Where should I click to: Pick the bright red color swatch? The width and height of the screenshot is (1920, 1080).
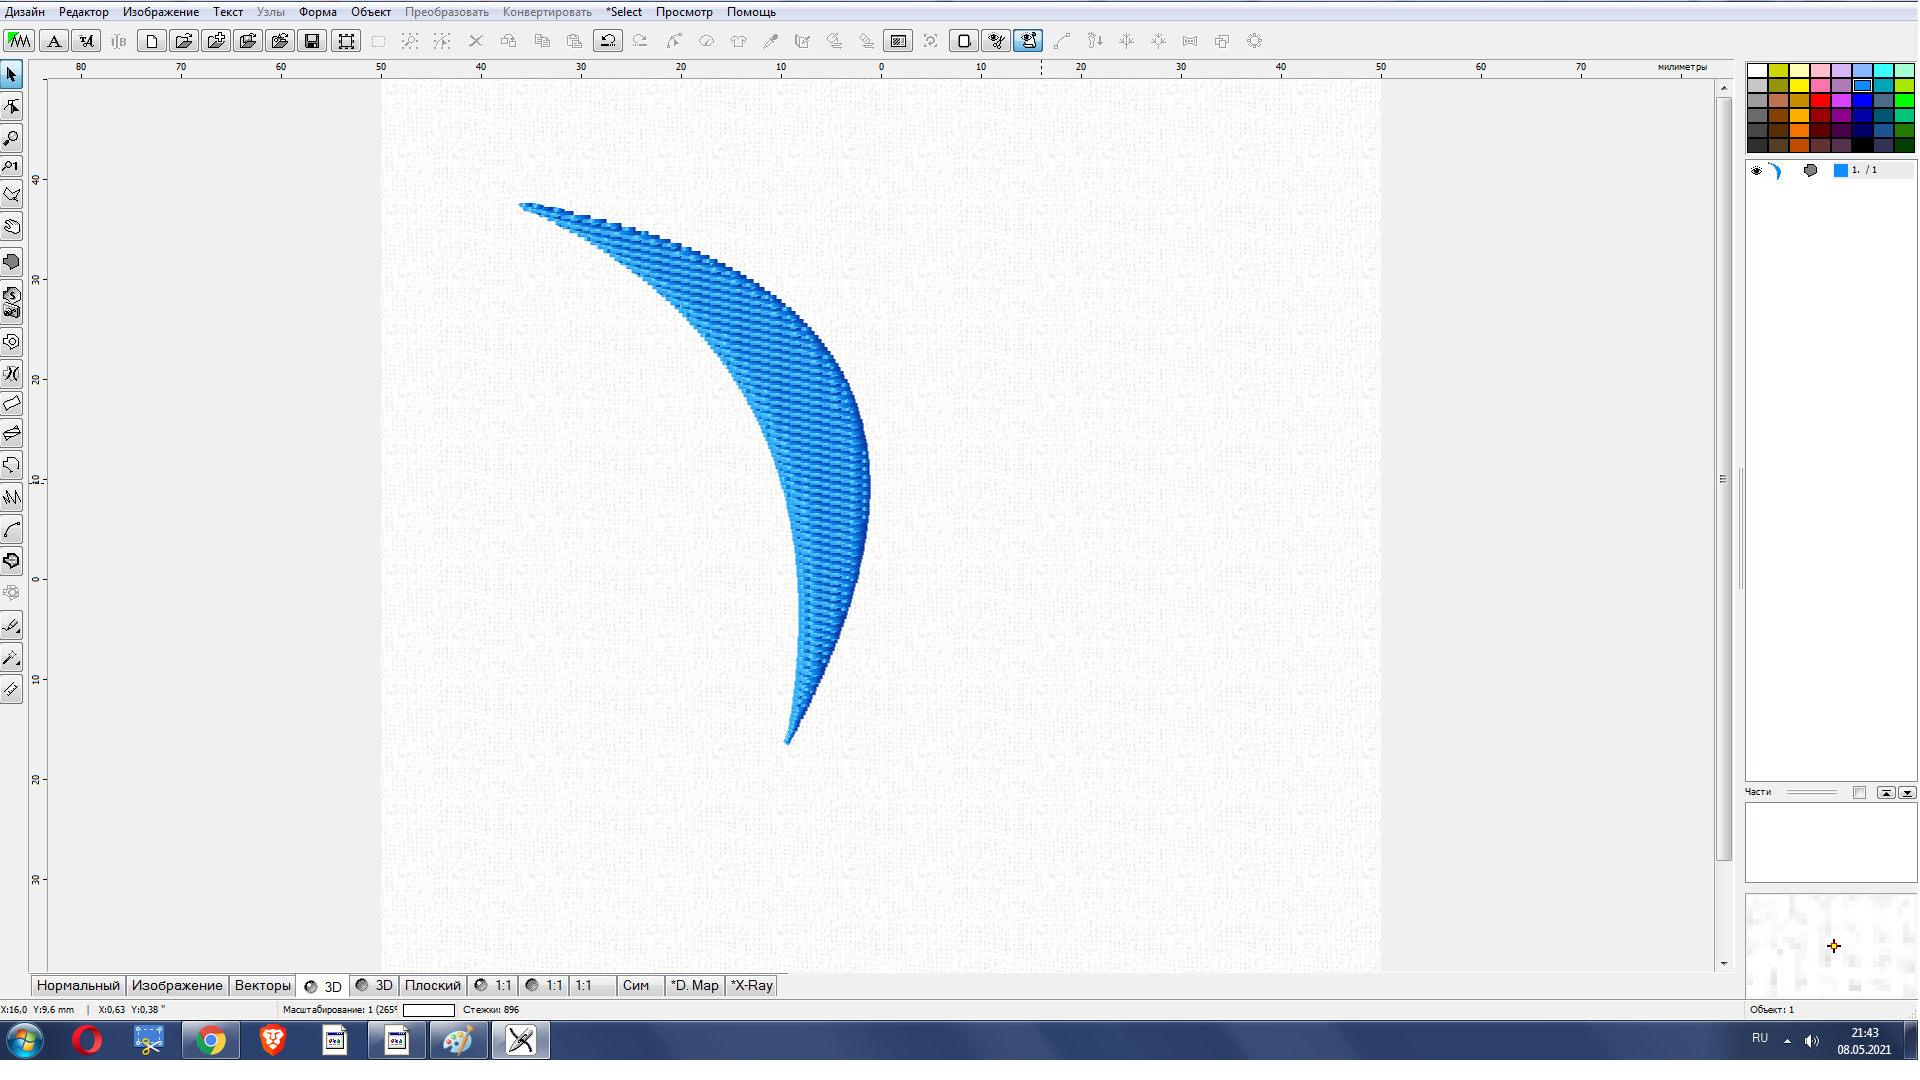(x=1820, y=100)
